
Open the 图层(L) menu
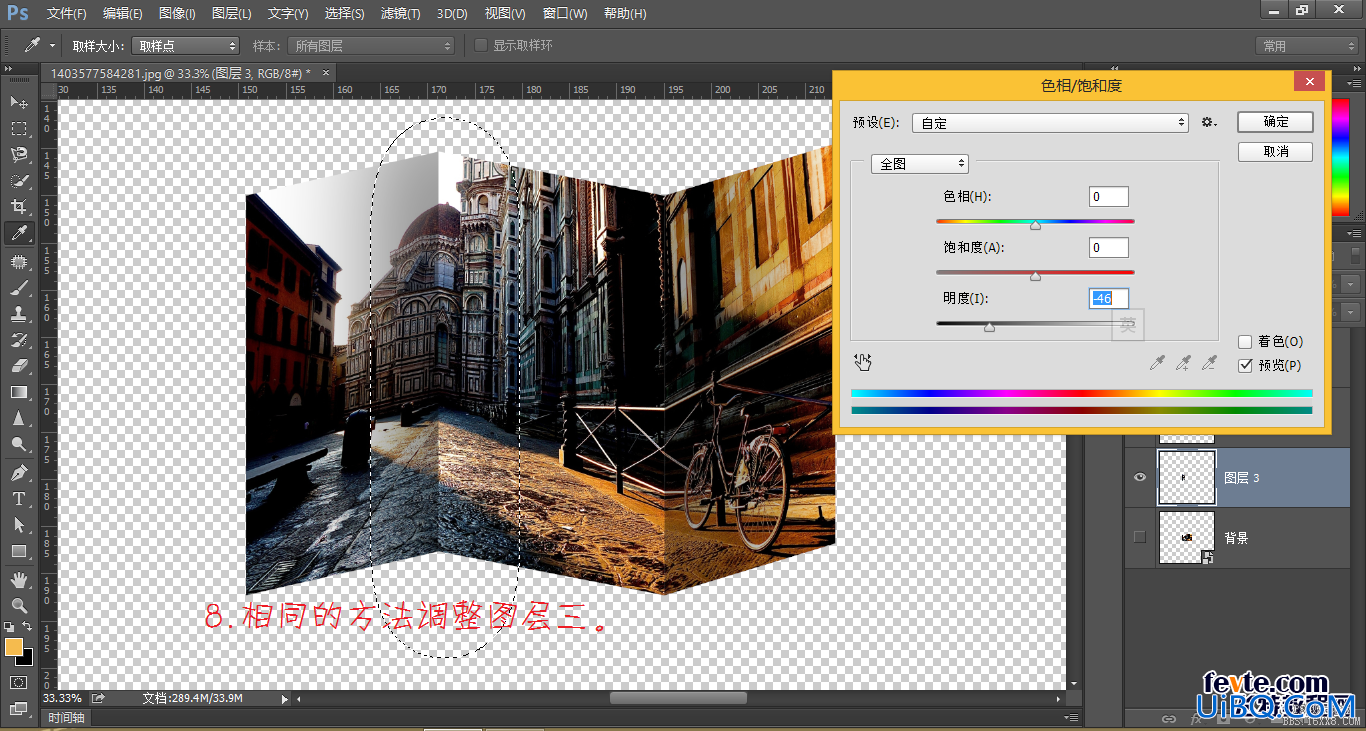point(232,14)
